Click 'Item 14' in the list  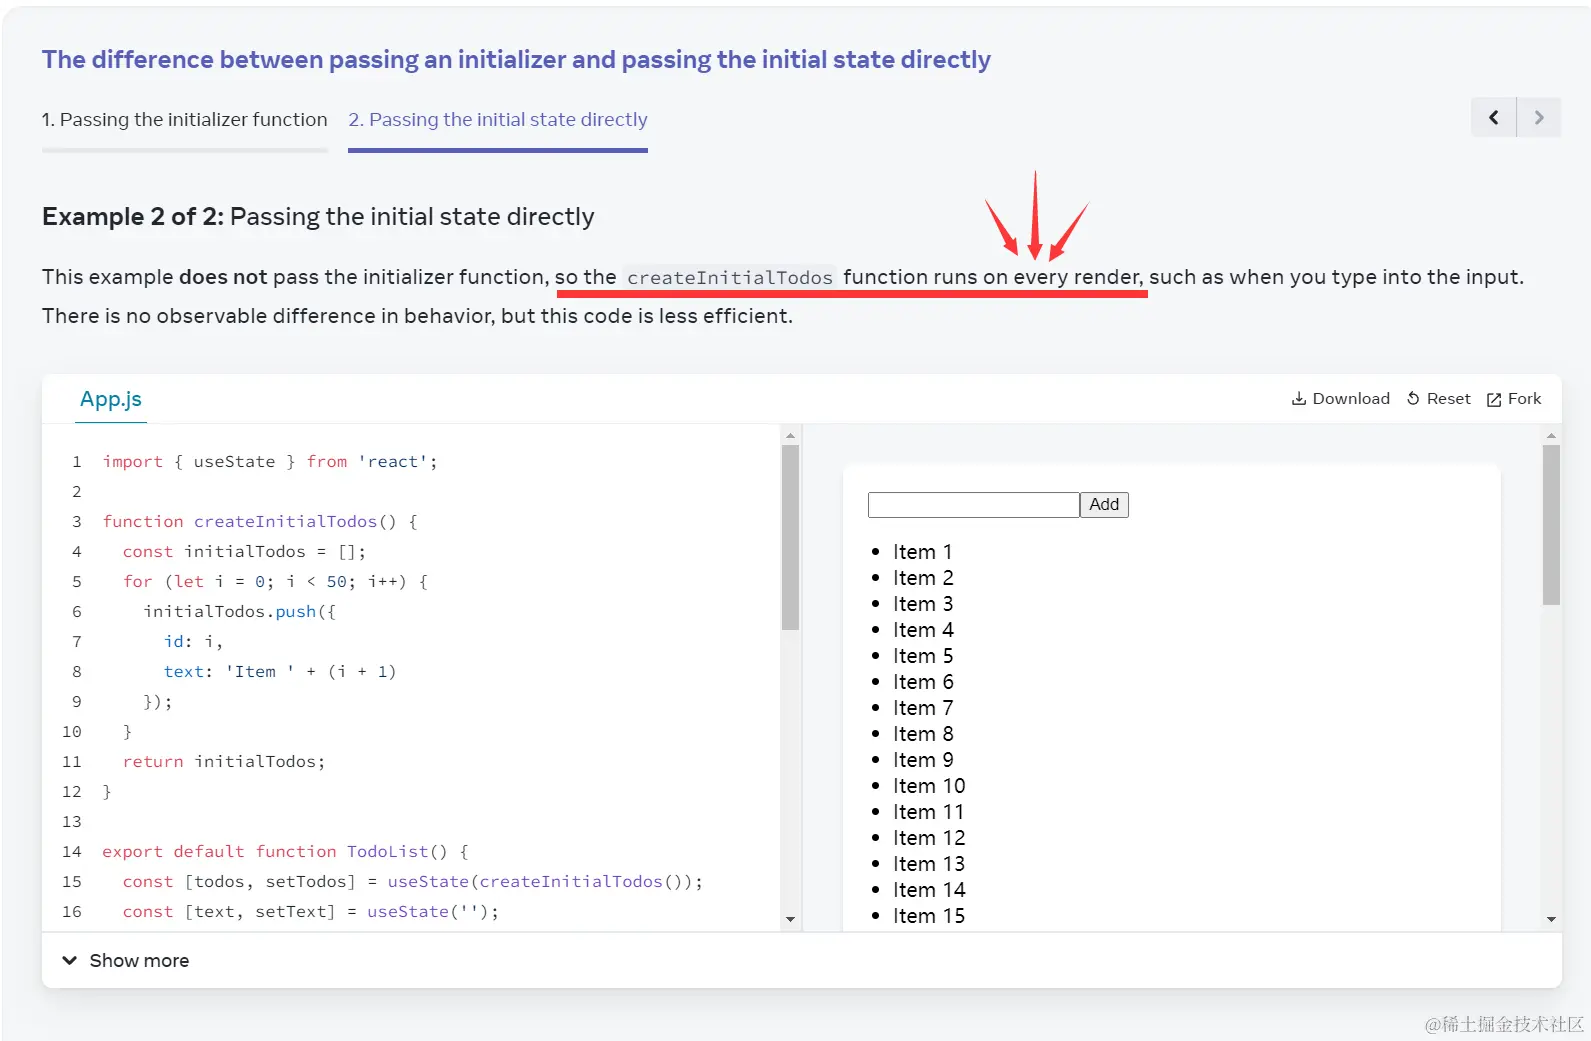coord(929,890)
